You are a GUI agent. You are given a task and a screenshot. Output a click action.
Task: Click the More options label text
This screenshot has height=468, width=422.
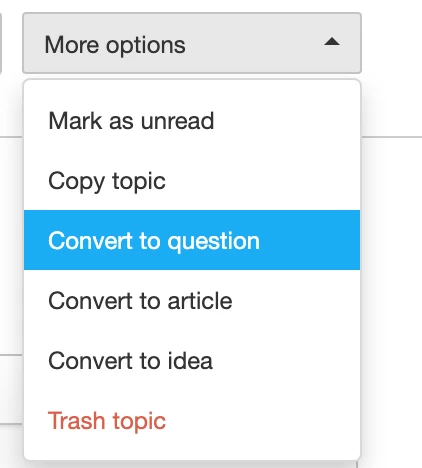pos(115,45)
